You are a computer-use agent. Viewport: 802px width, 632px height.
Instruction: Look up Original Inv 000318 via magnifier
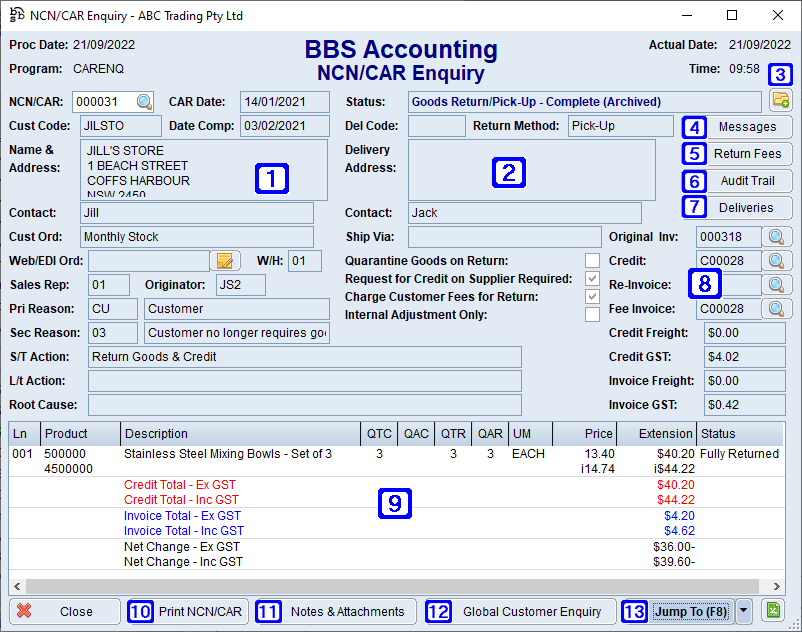click(775, 237)
